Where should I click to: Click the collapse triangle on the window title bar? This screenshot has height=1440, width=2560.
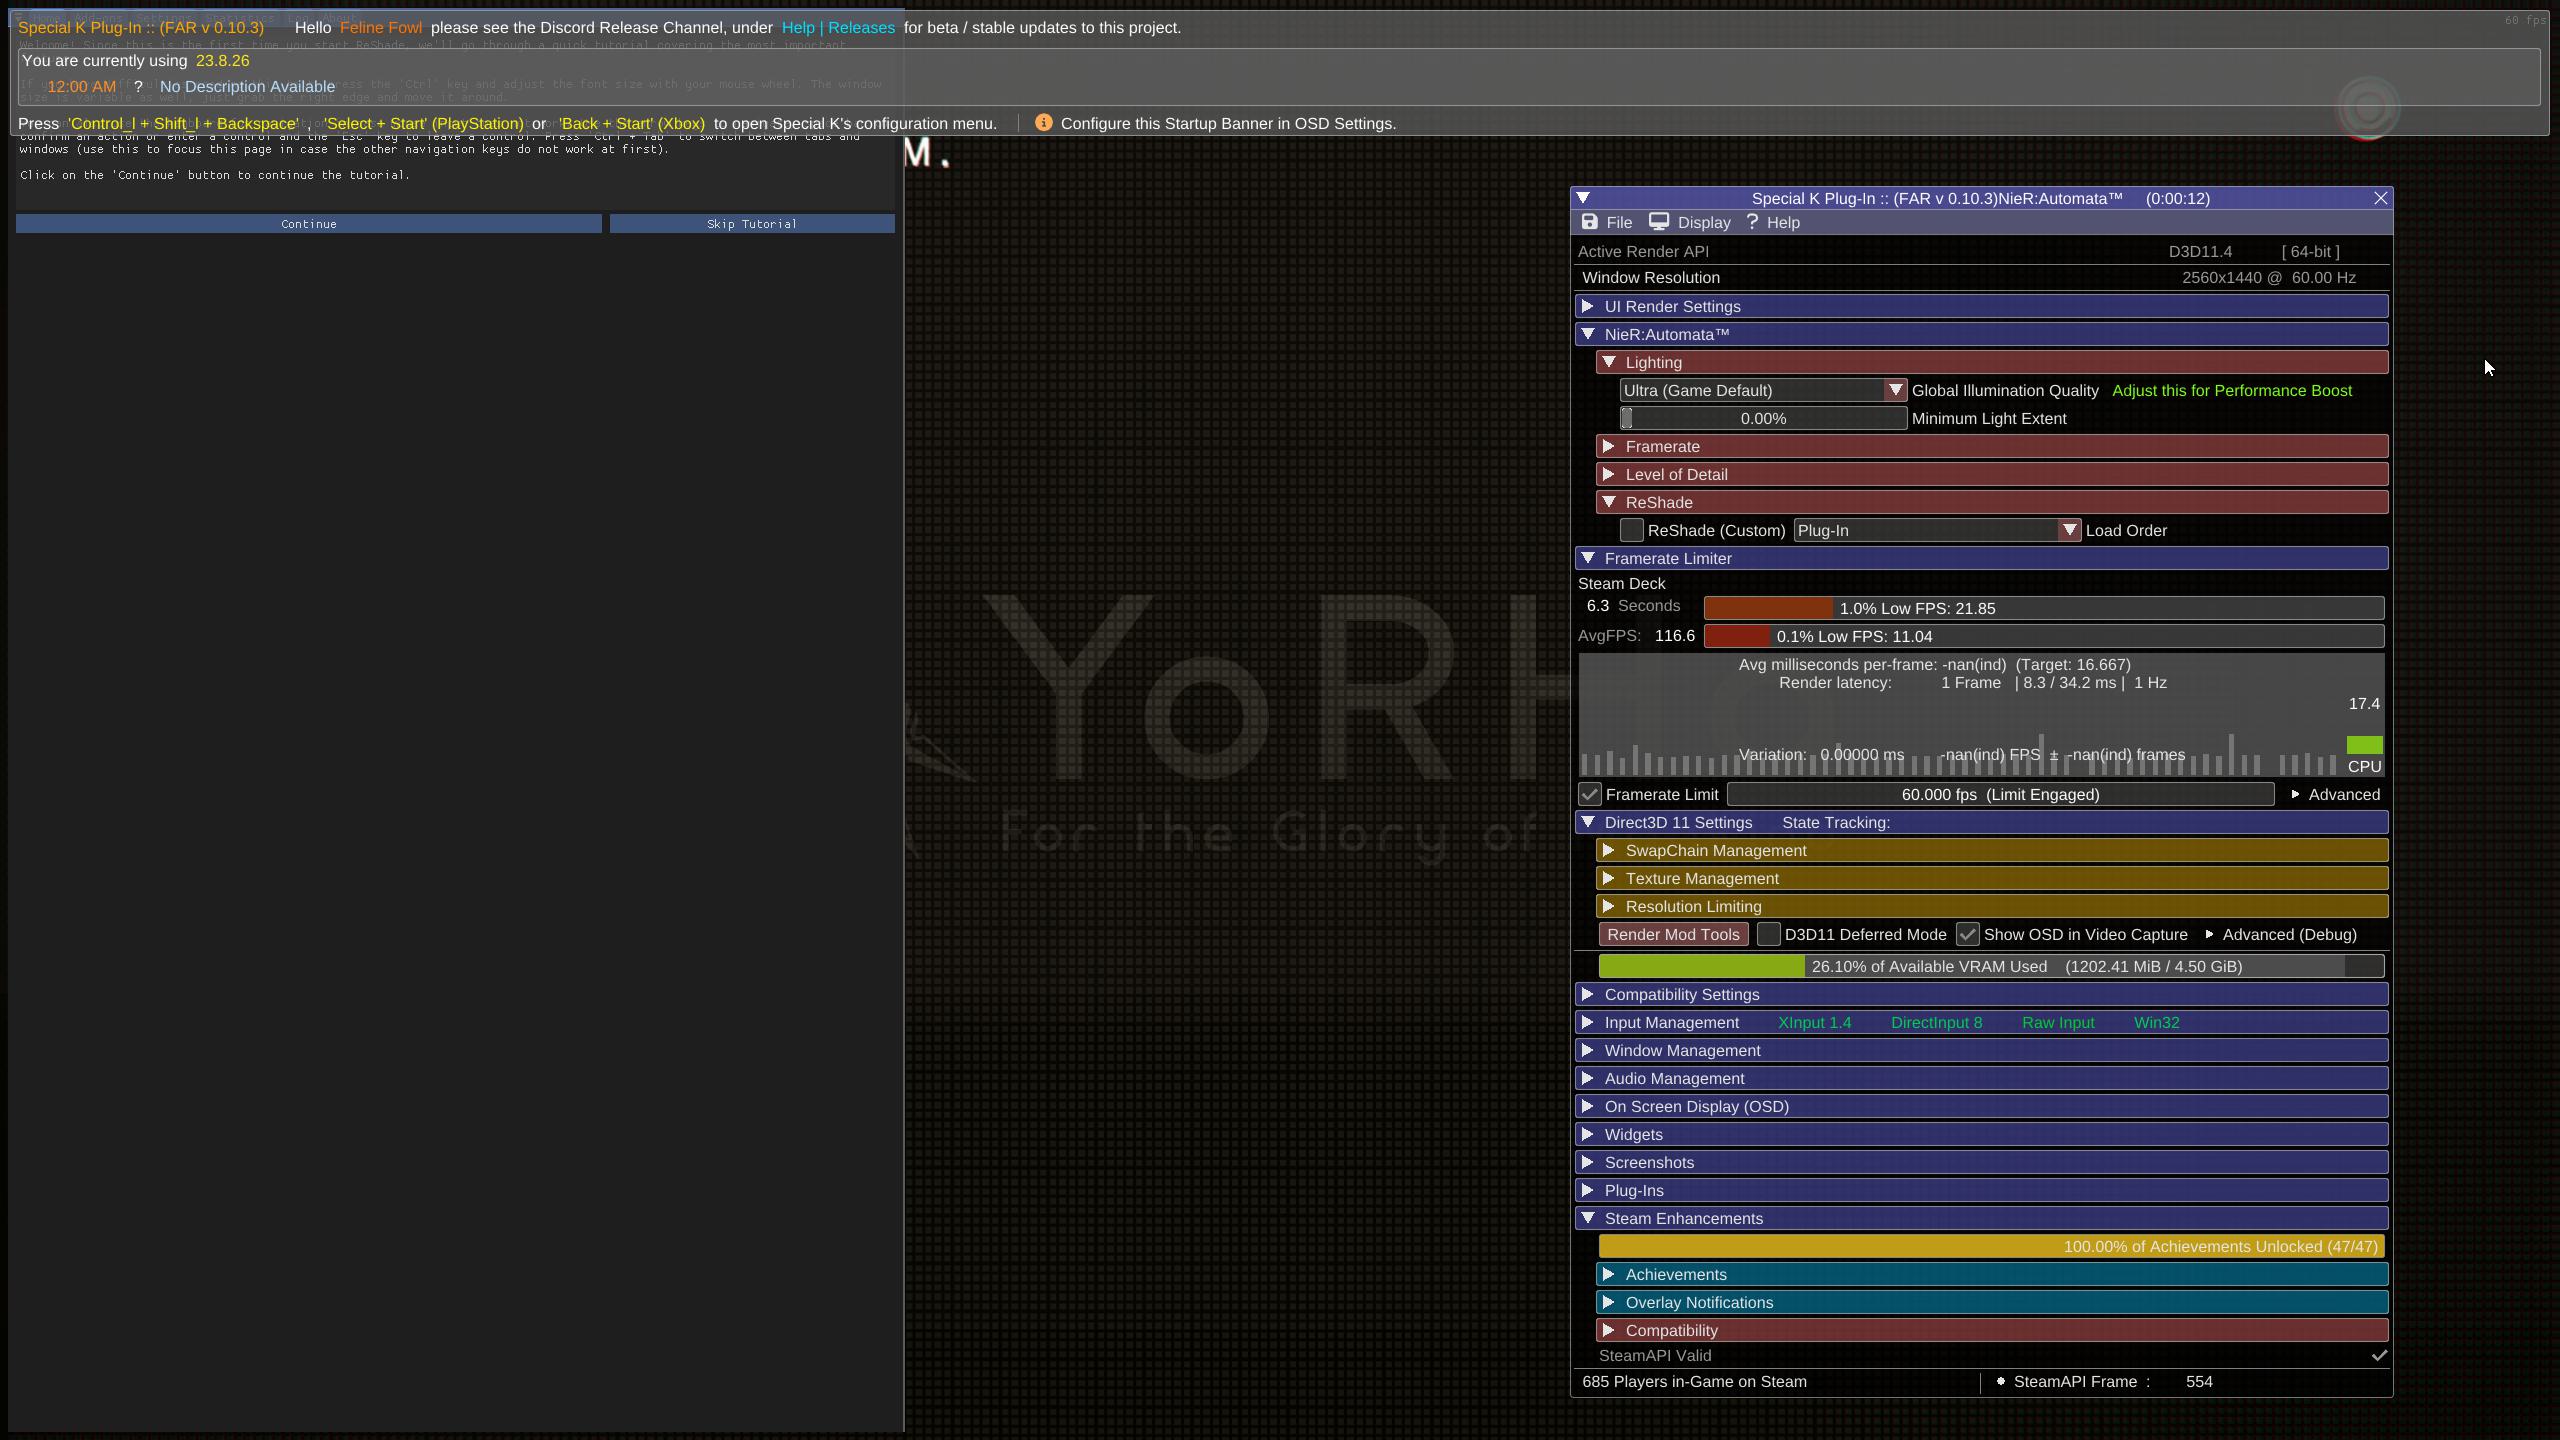pos(1585,197)
